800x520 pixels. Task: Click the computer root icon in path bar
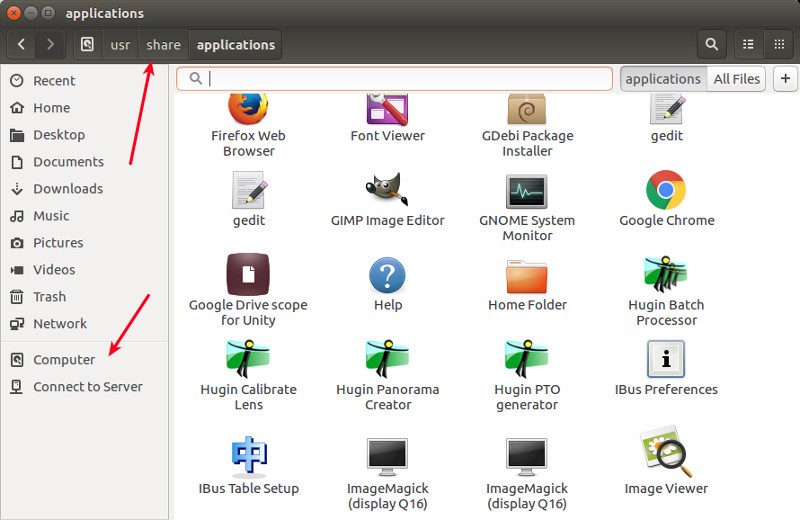(x=87, y=44)
